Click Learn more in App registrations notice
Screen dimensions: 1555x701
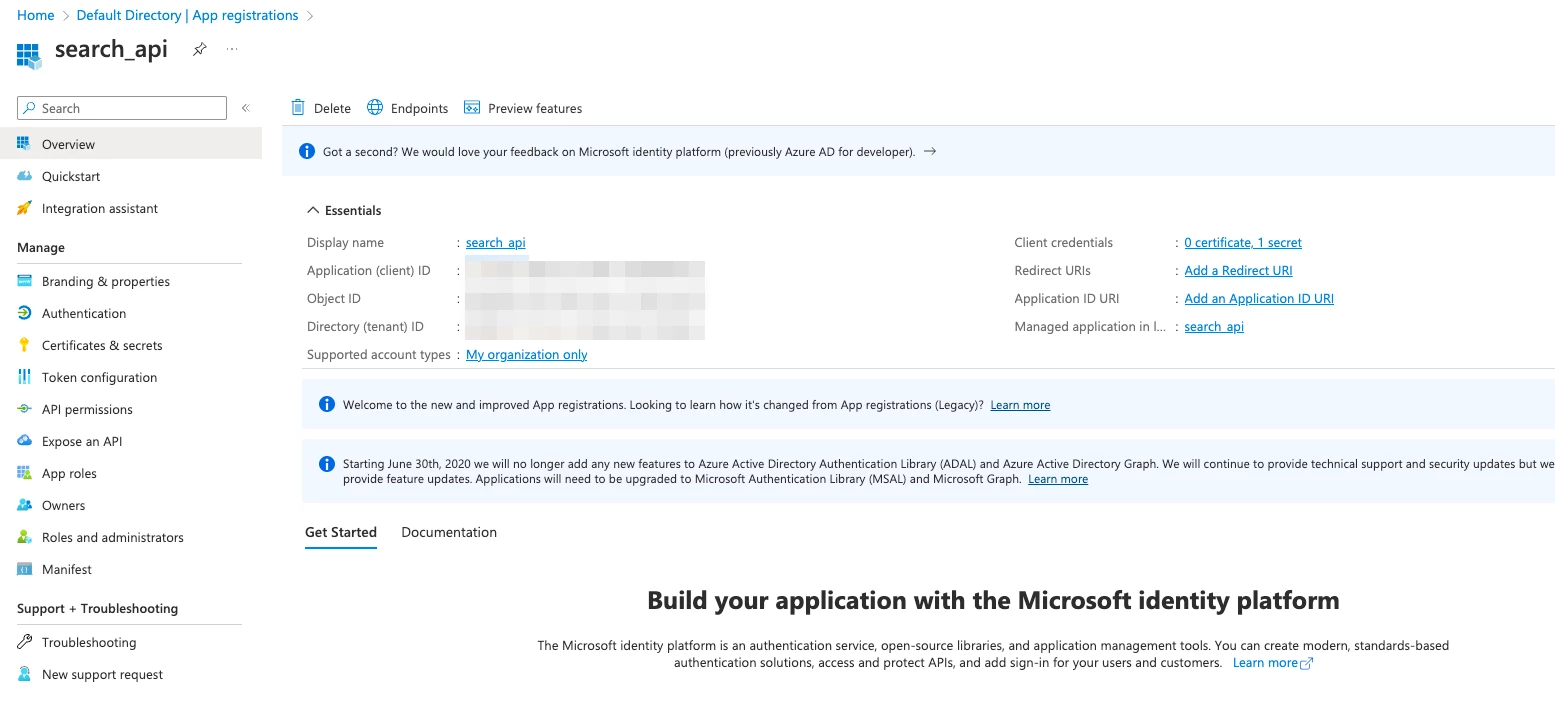coord(1020,405)
